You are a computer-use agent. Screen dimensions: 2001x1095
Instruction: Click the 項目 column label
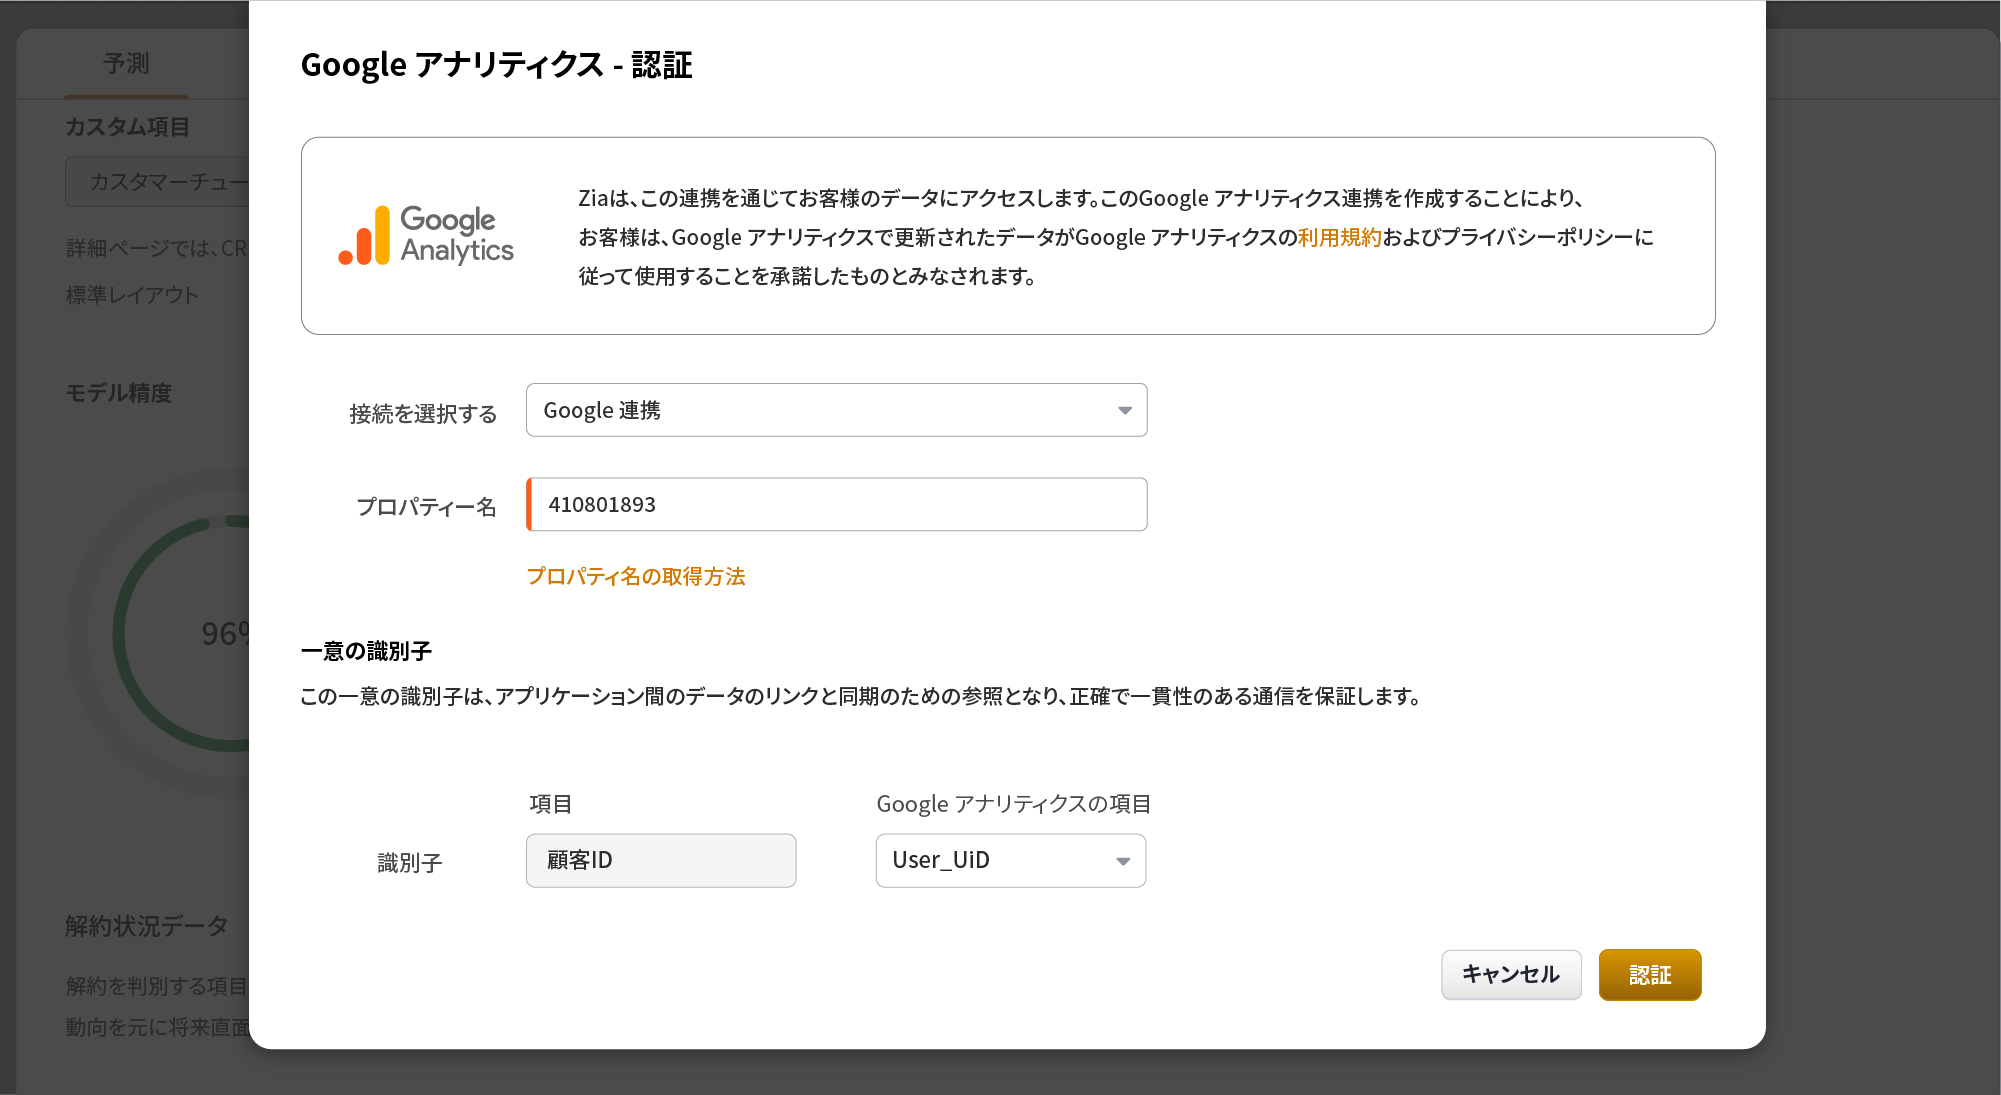pos(550,804)
